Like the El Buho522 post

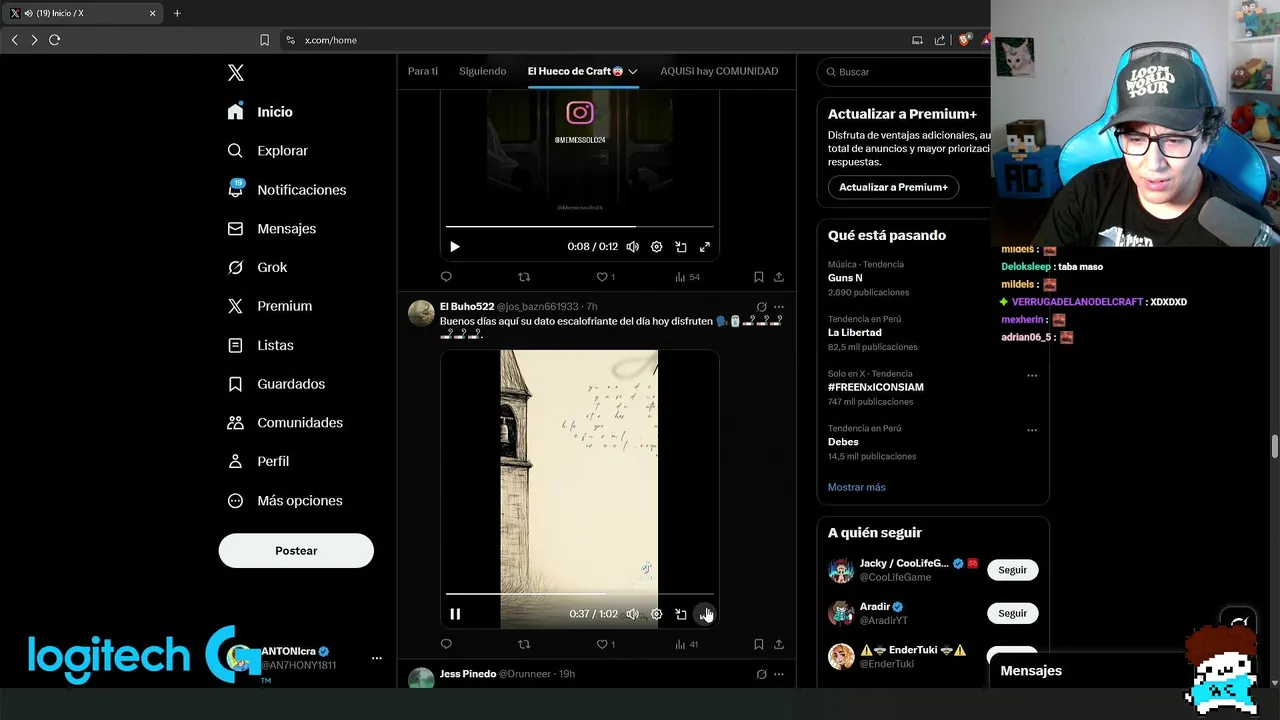[605, 645]
